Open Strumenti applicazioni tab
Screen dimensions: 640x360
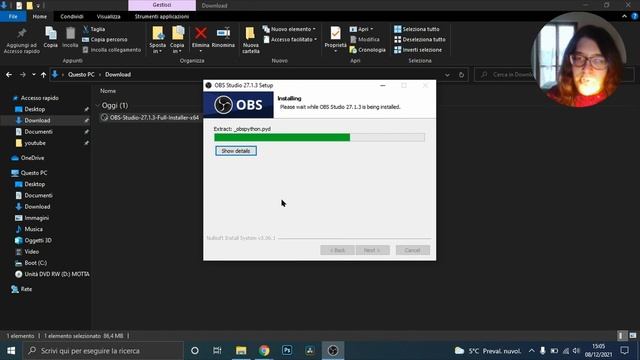[162, 16]
